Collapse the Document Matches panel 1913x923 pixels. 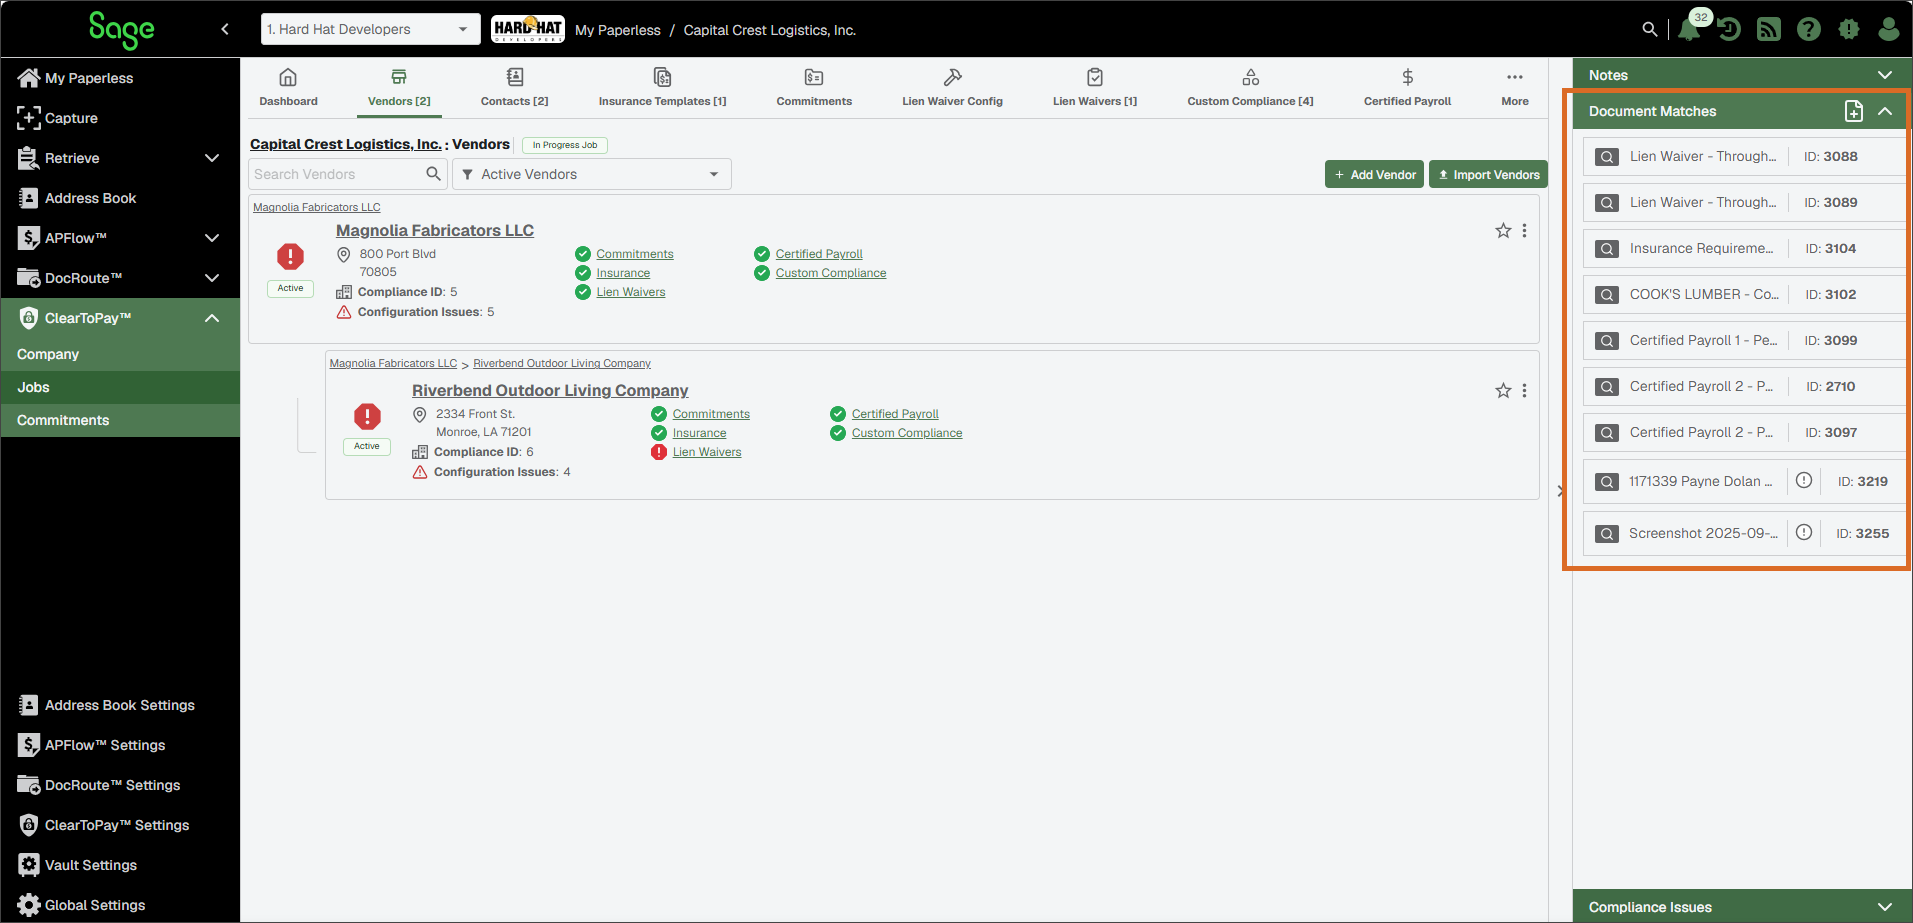(1885, 111)
